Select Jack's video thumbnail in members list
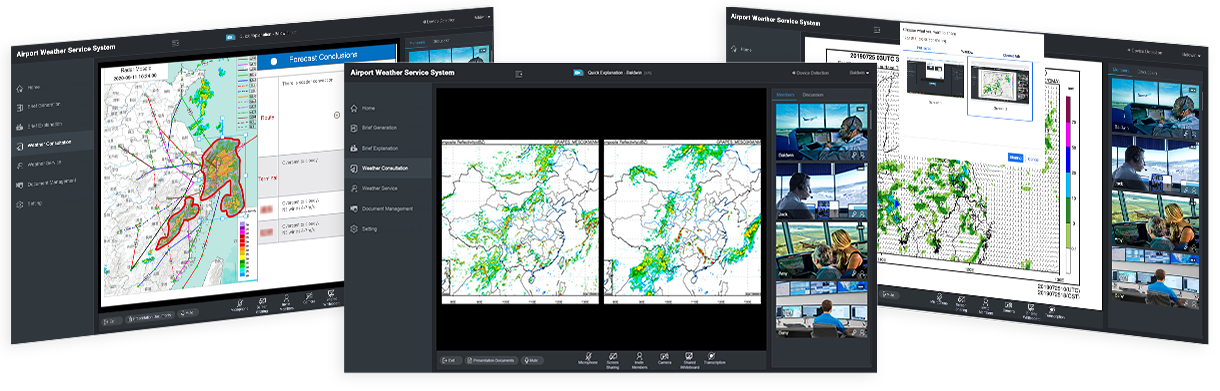Image resolution: width=1220 pixels, height=391 pixels. [821, 191]
